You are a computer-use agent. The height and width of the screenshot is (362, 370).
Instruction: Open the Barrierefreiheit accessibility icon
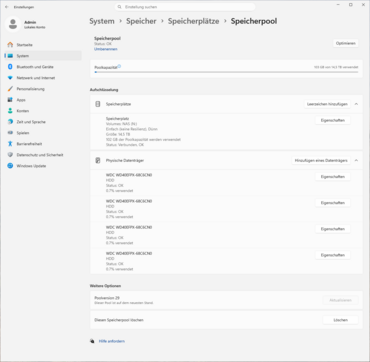10,144
